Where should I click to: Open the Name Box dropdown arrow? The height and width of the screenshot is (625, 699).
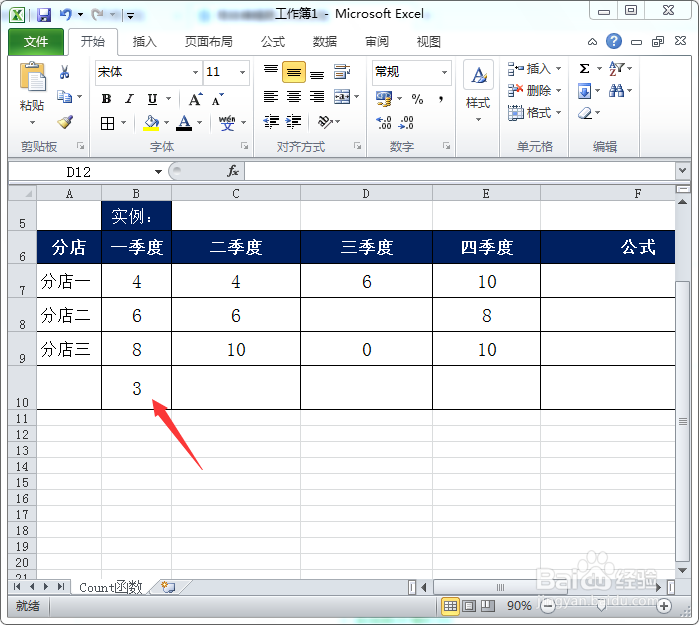(158, 172)
